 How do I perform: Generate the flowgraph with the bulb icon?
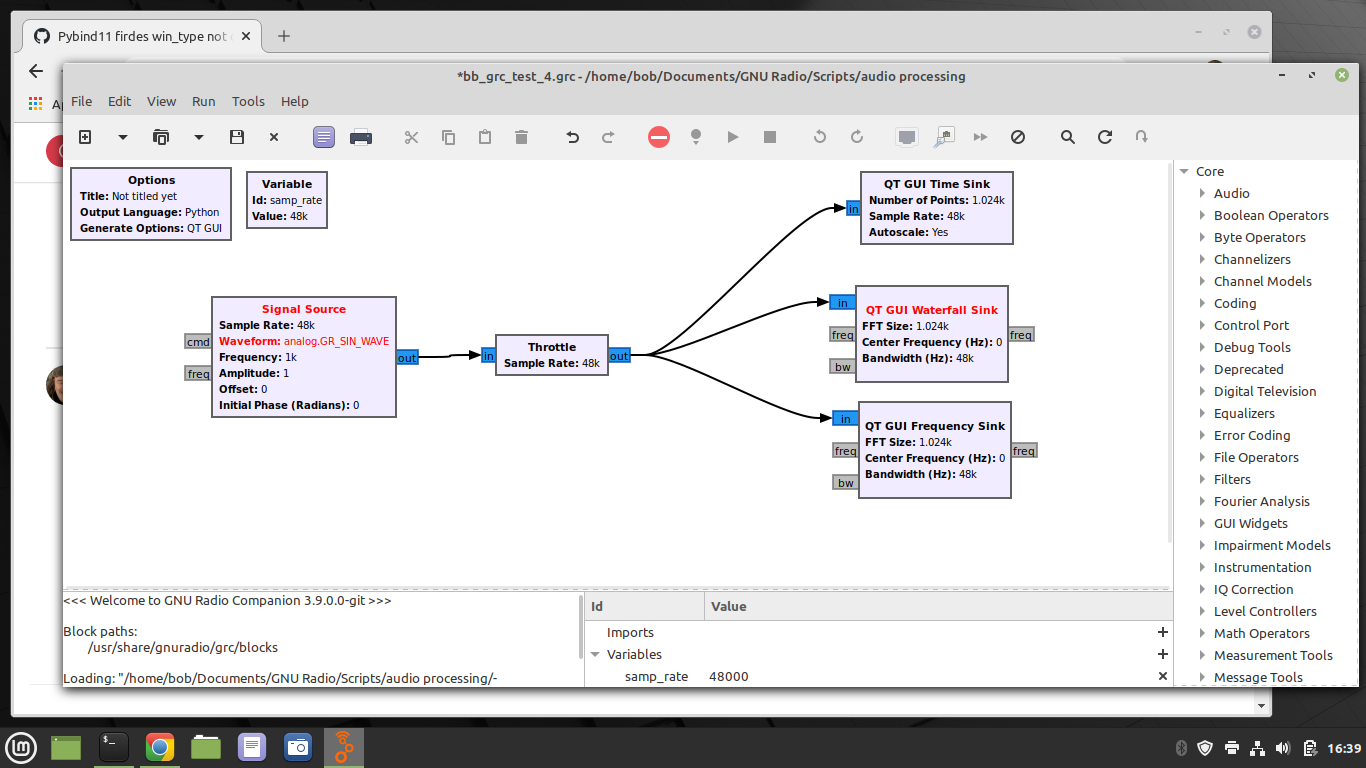click(696, 137)
